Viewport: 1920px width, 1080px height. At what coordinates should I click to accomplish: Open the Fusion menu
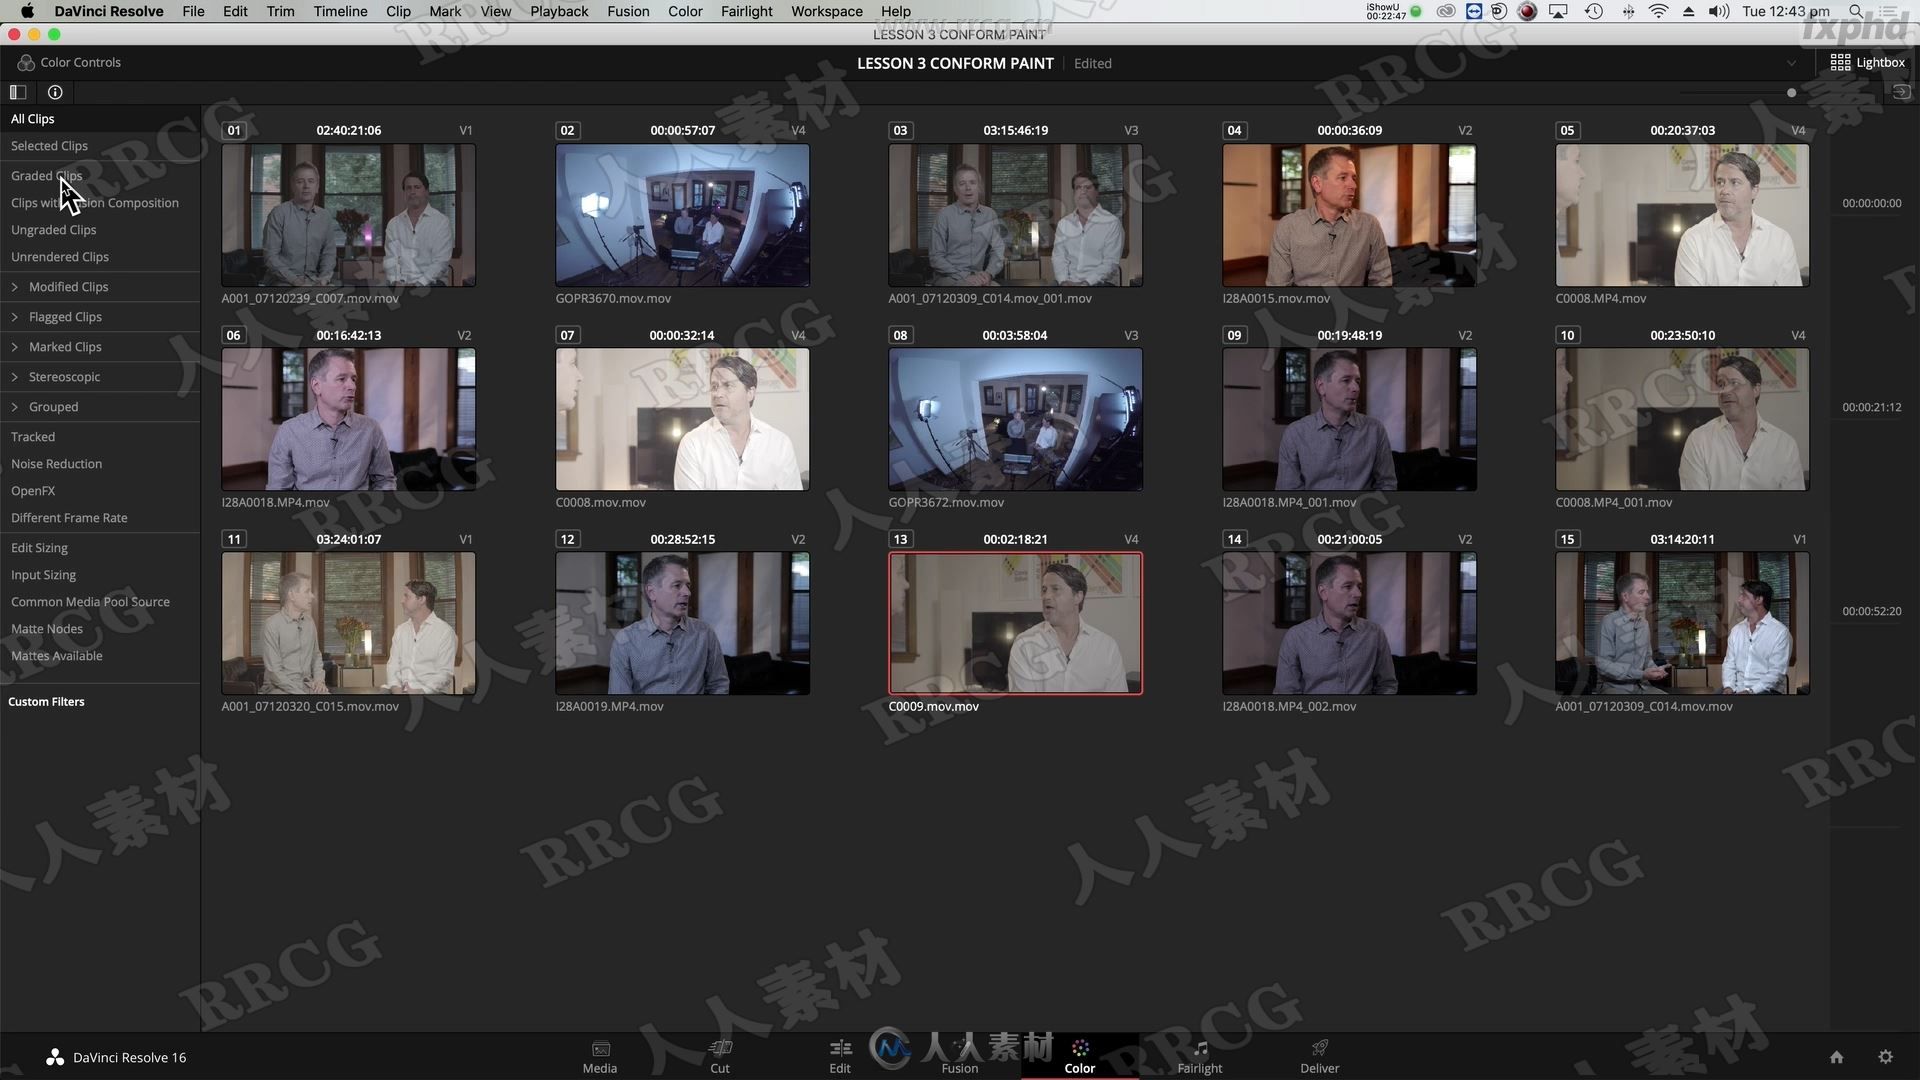628,11
